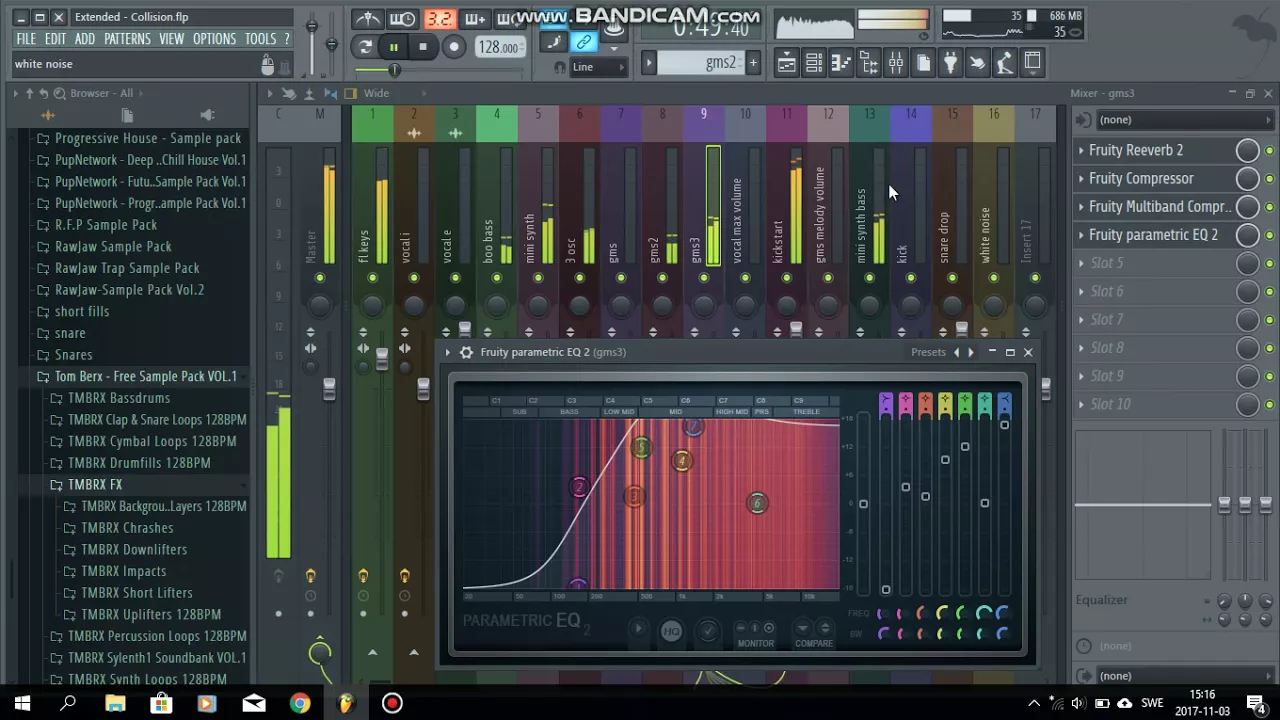1280x720 pixels.
Task: Click the record button
Action: (x=453, y=47)
